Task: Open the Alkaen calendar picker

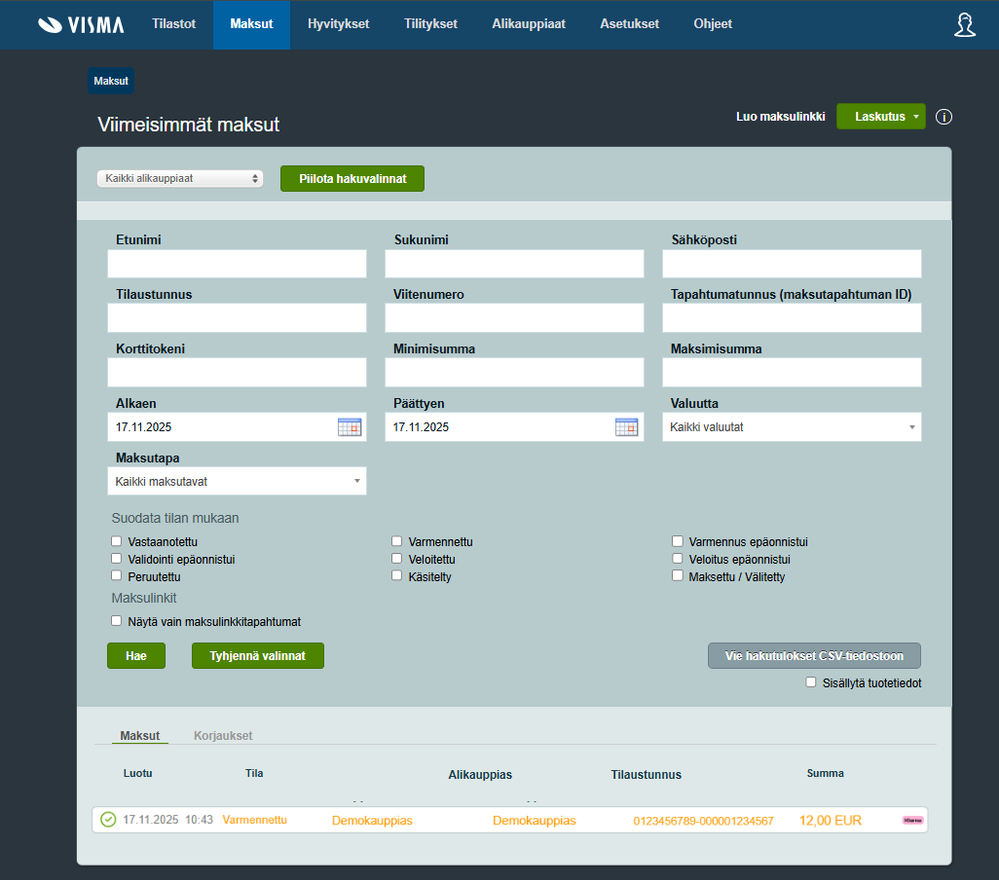Action: pyautogui.click(x=349, y=427)
